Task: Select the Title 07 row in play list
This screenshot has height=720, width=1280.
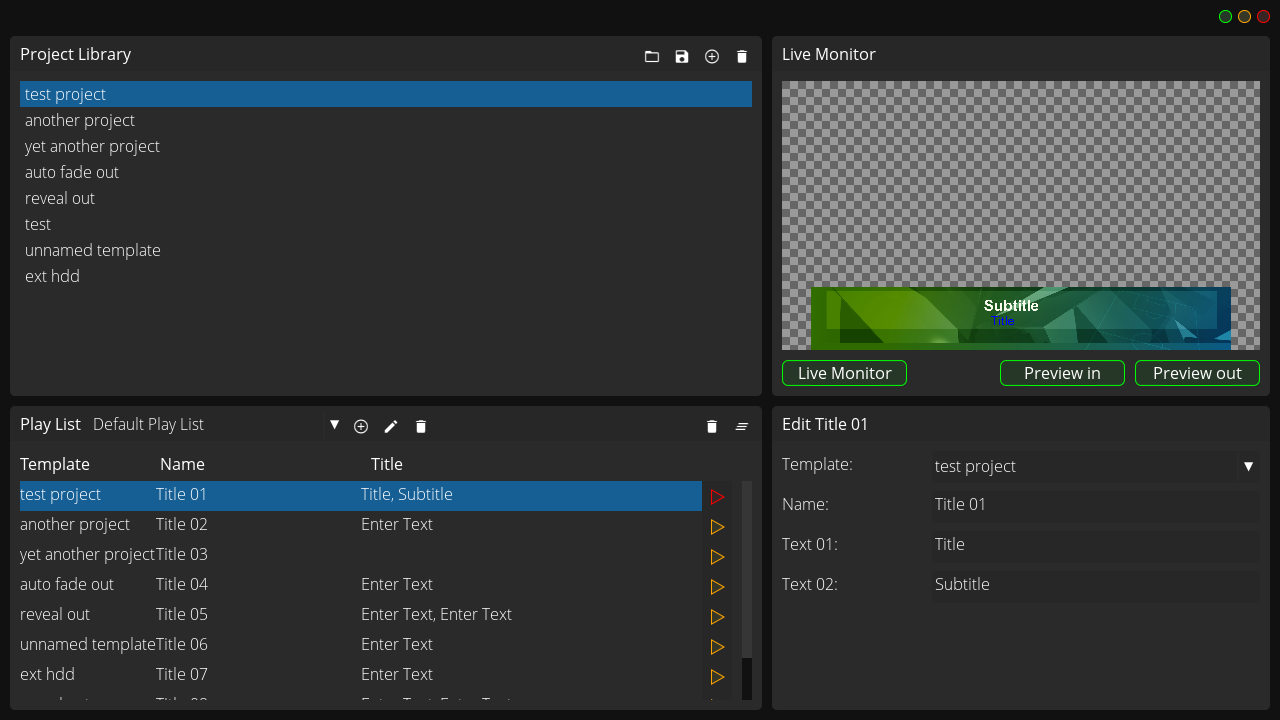Action: (x=361, y=676)
